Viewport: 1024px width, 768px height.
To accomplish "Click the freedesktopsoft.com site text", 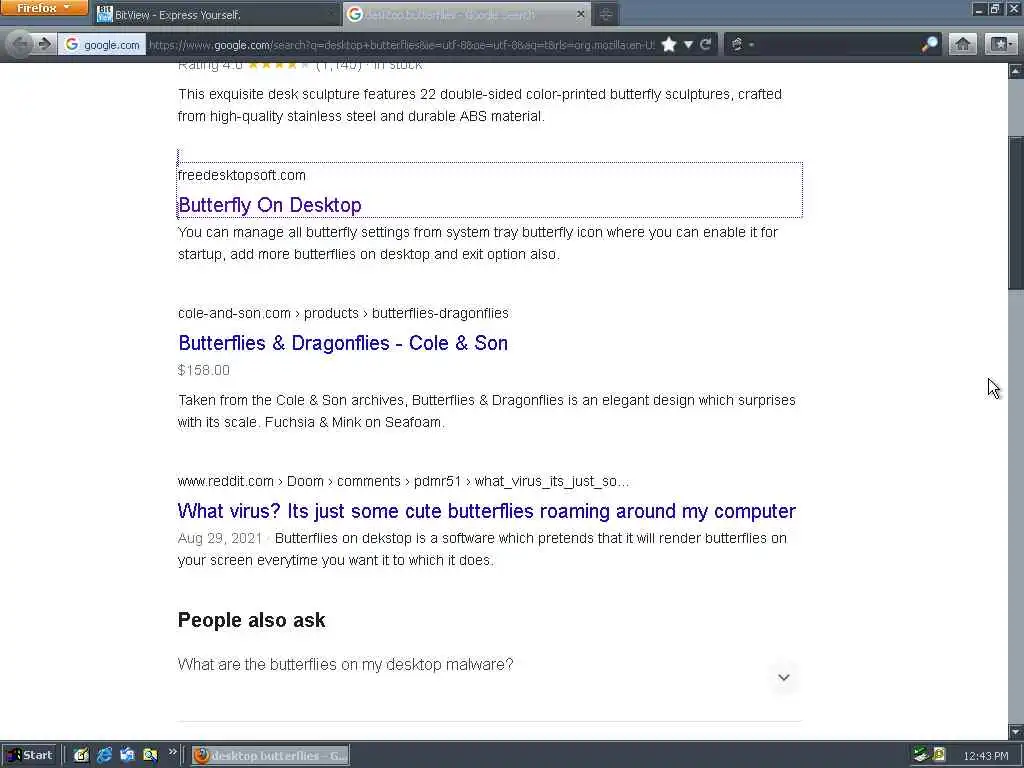I will (x=242, y=175).
